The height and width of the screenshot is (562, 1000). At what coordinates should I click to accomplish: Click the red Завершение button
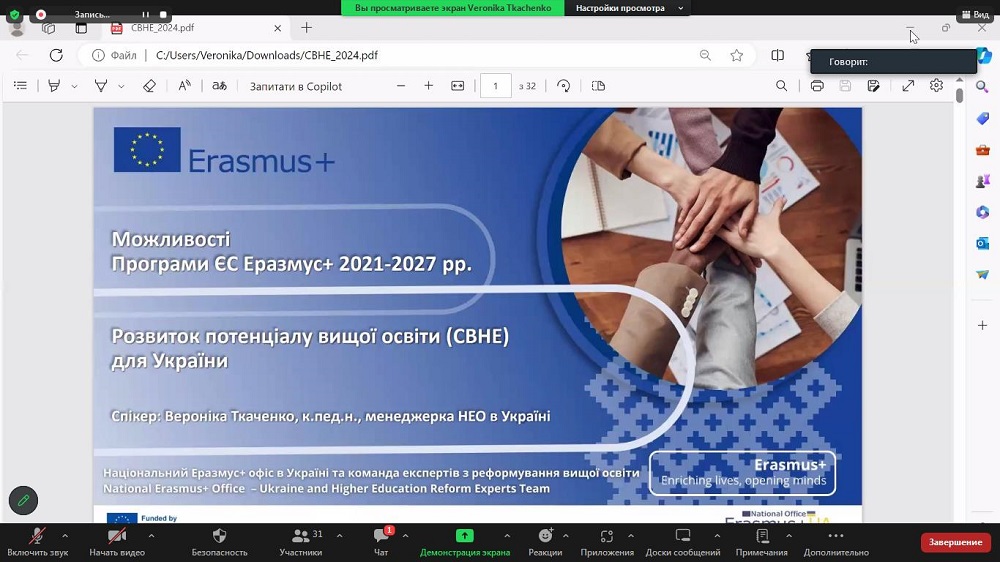pos(955,542)
